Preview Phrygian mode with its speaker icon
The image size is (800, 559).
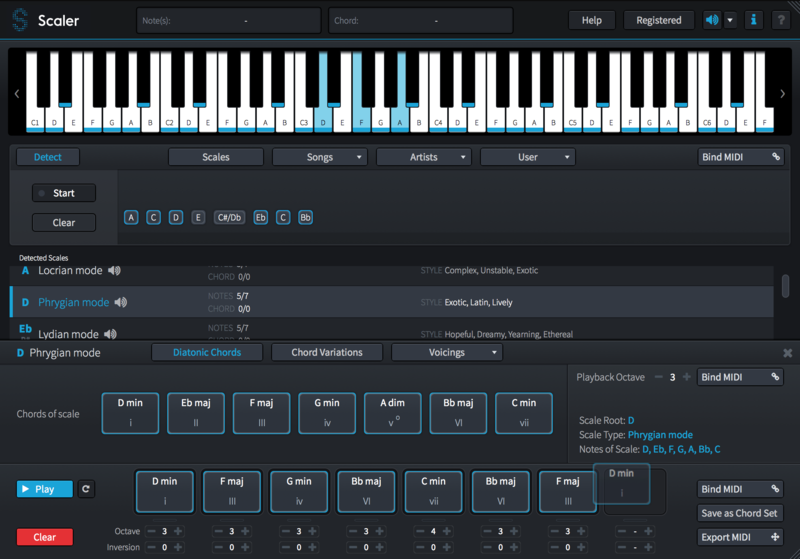pos(121,302)
